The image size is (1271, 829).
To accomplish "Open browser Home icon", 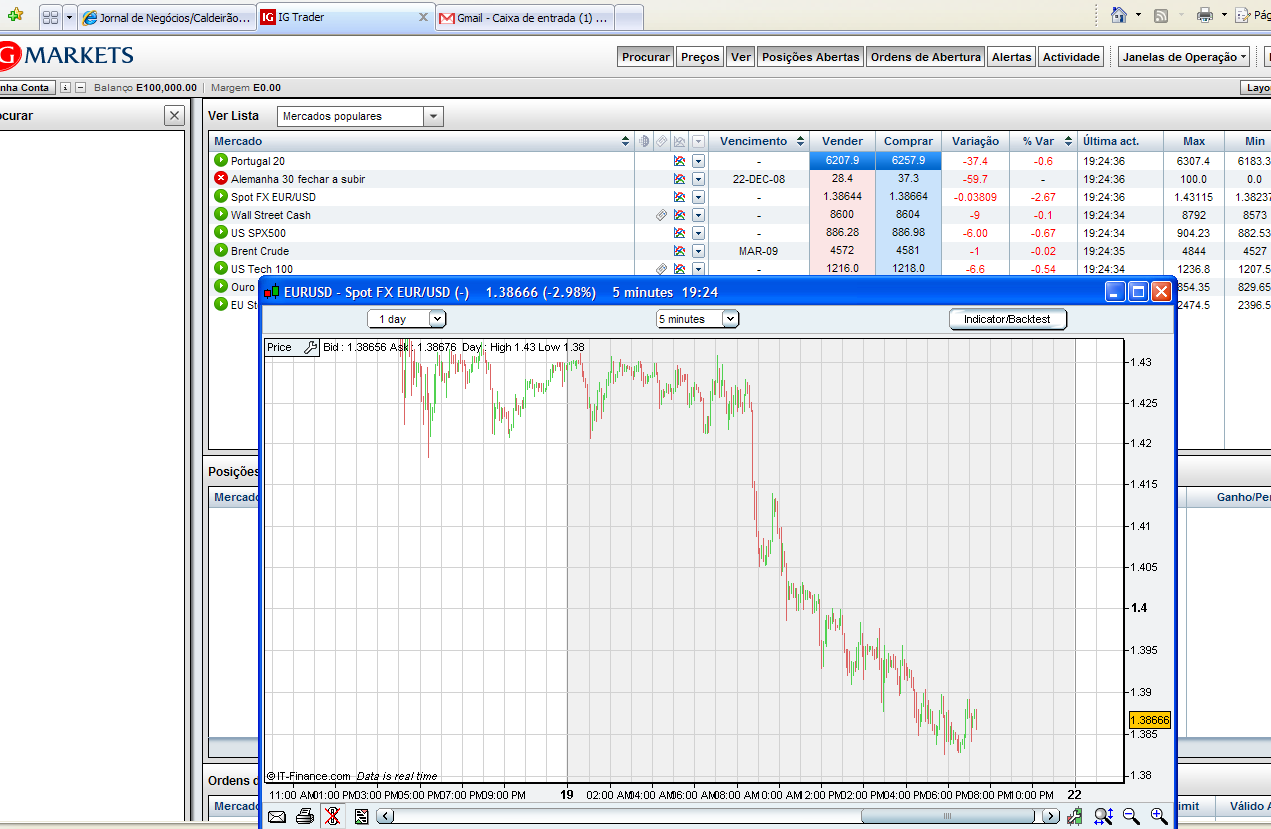I will tap(1120, 14).
